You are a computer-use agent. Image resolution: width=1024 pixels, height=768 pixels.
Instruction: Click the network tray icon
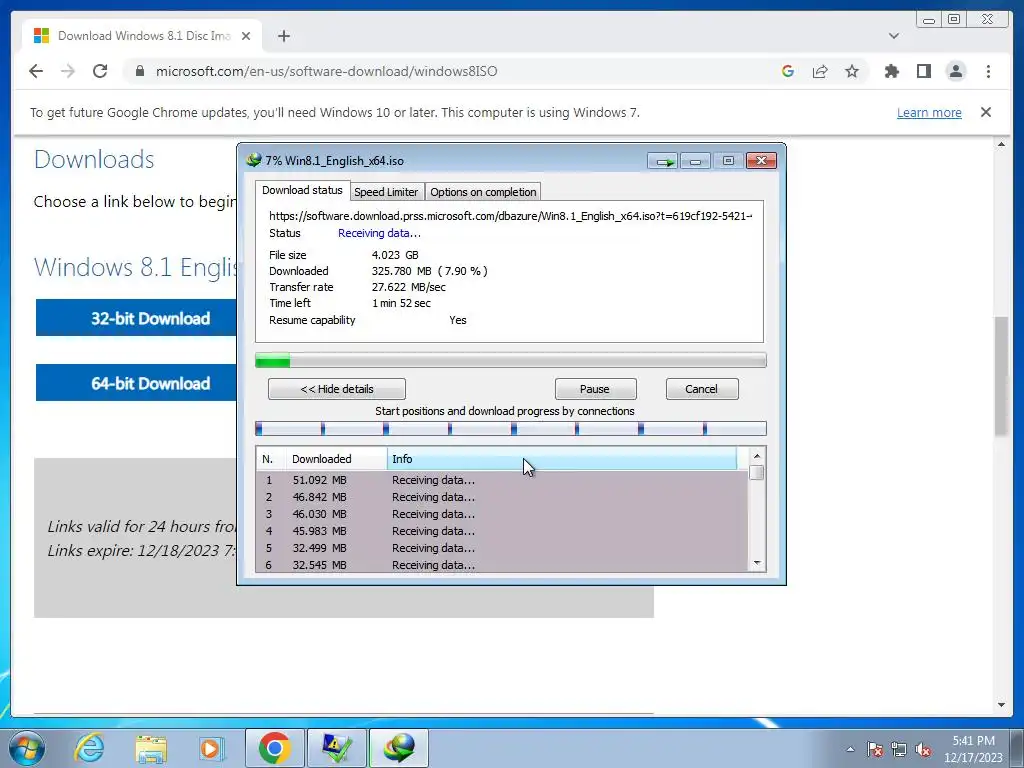pos(899,749)
